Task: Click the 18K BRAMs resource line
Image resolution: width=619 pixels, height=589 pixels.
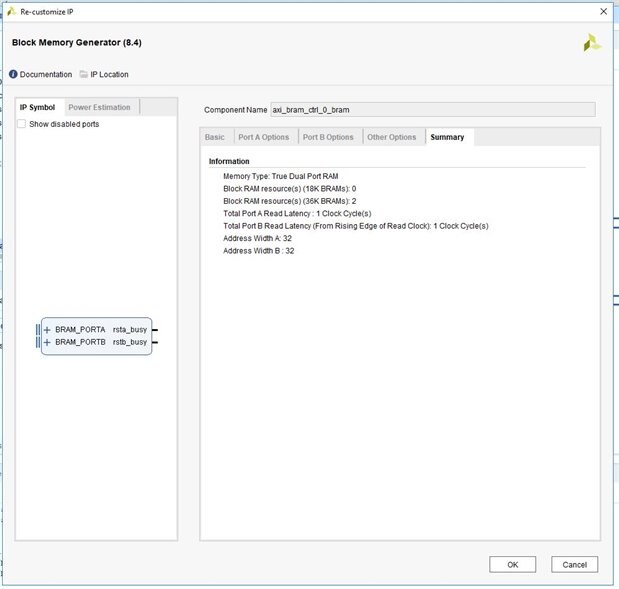Action: (289, 189)
